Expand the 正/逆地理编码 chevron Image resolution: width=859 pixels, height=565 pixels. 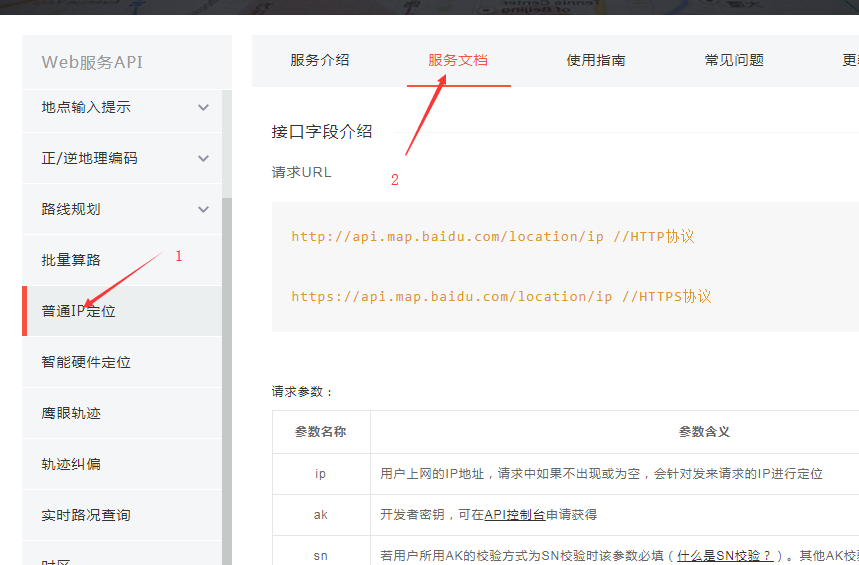(203, 158)
